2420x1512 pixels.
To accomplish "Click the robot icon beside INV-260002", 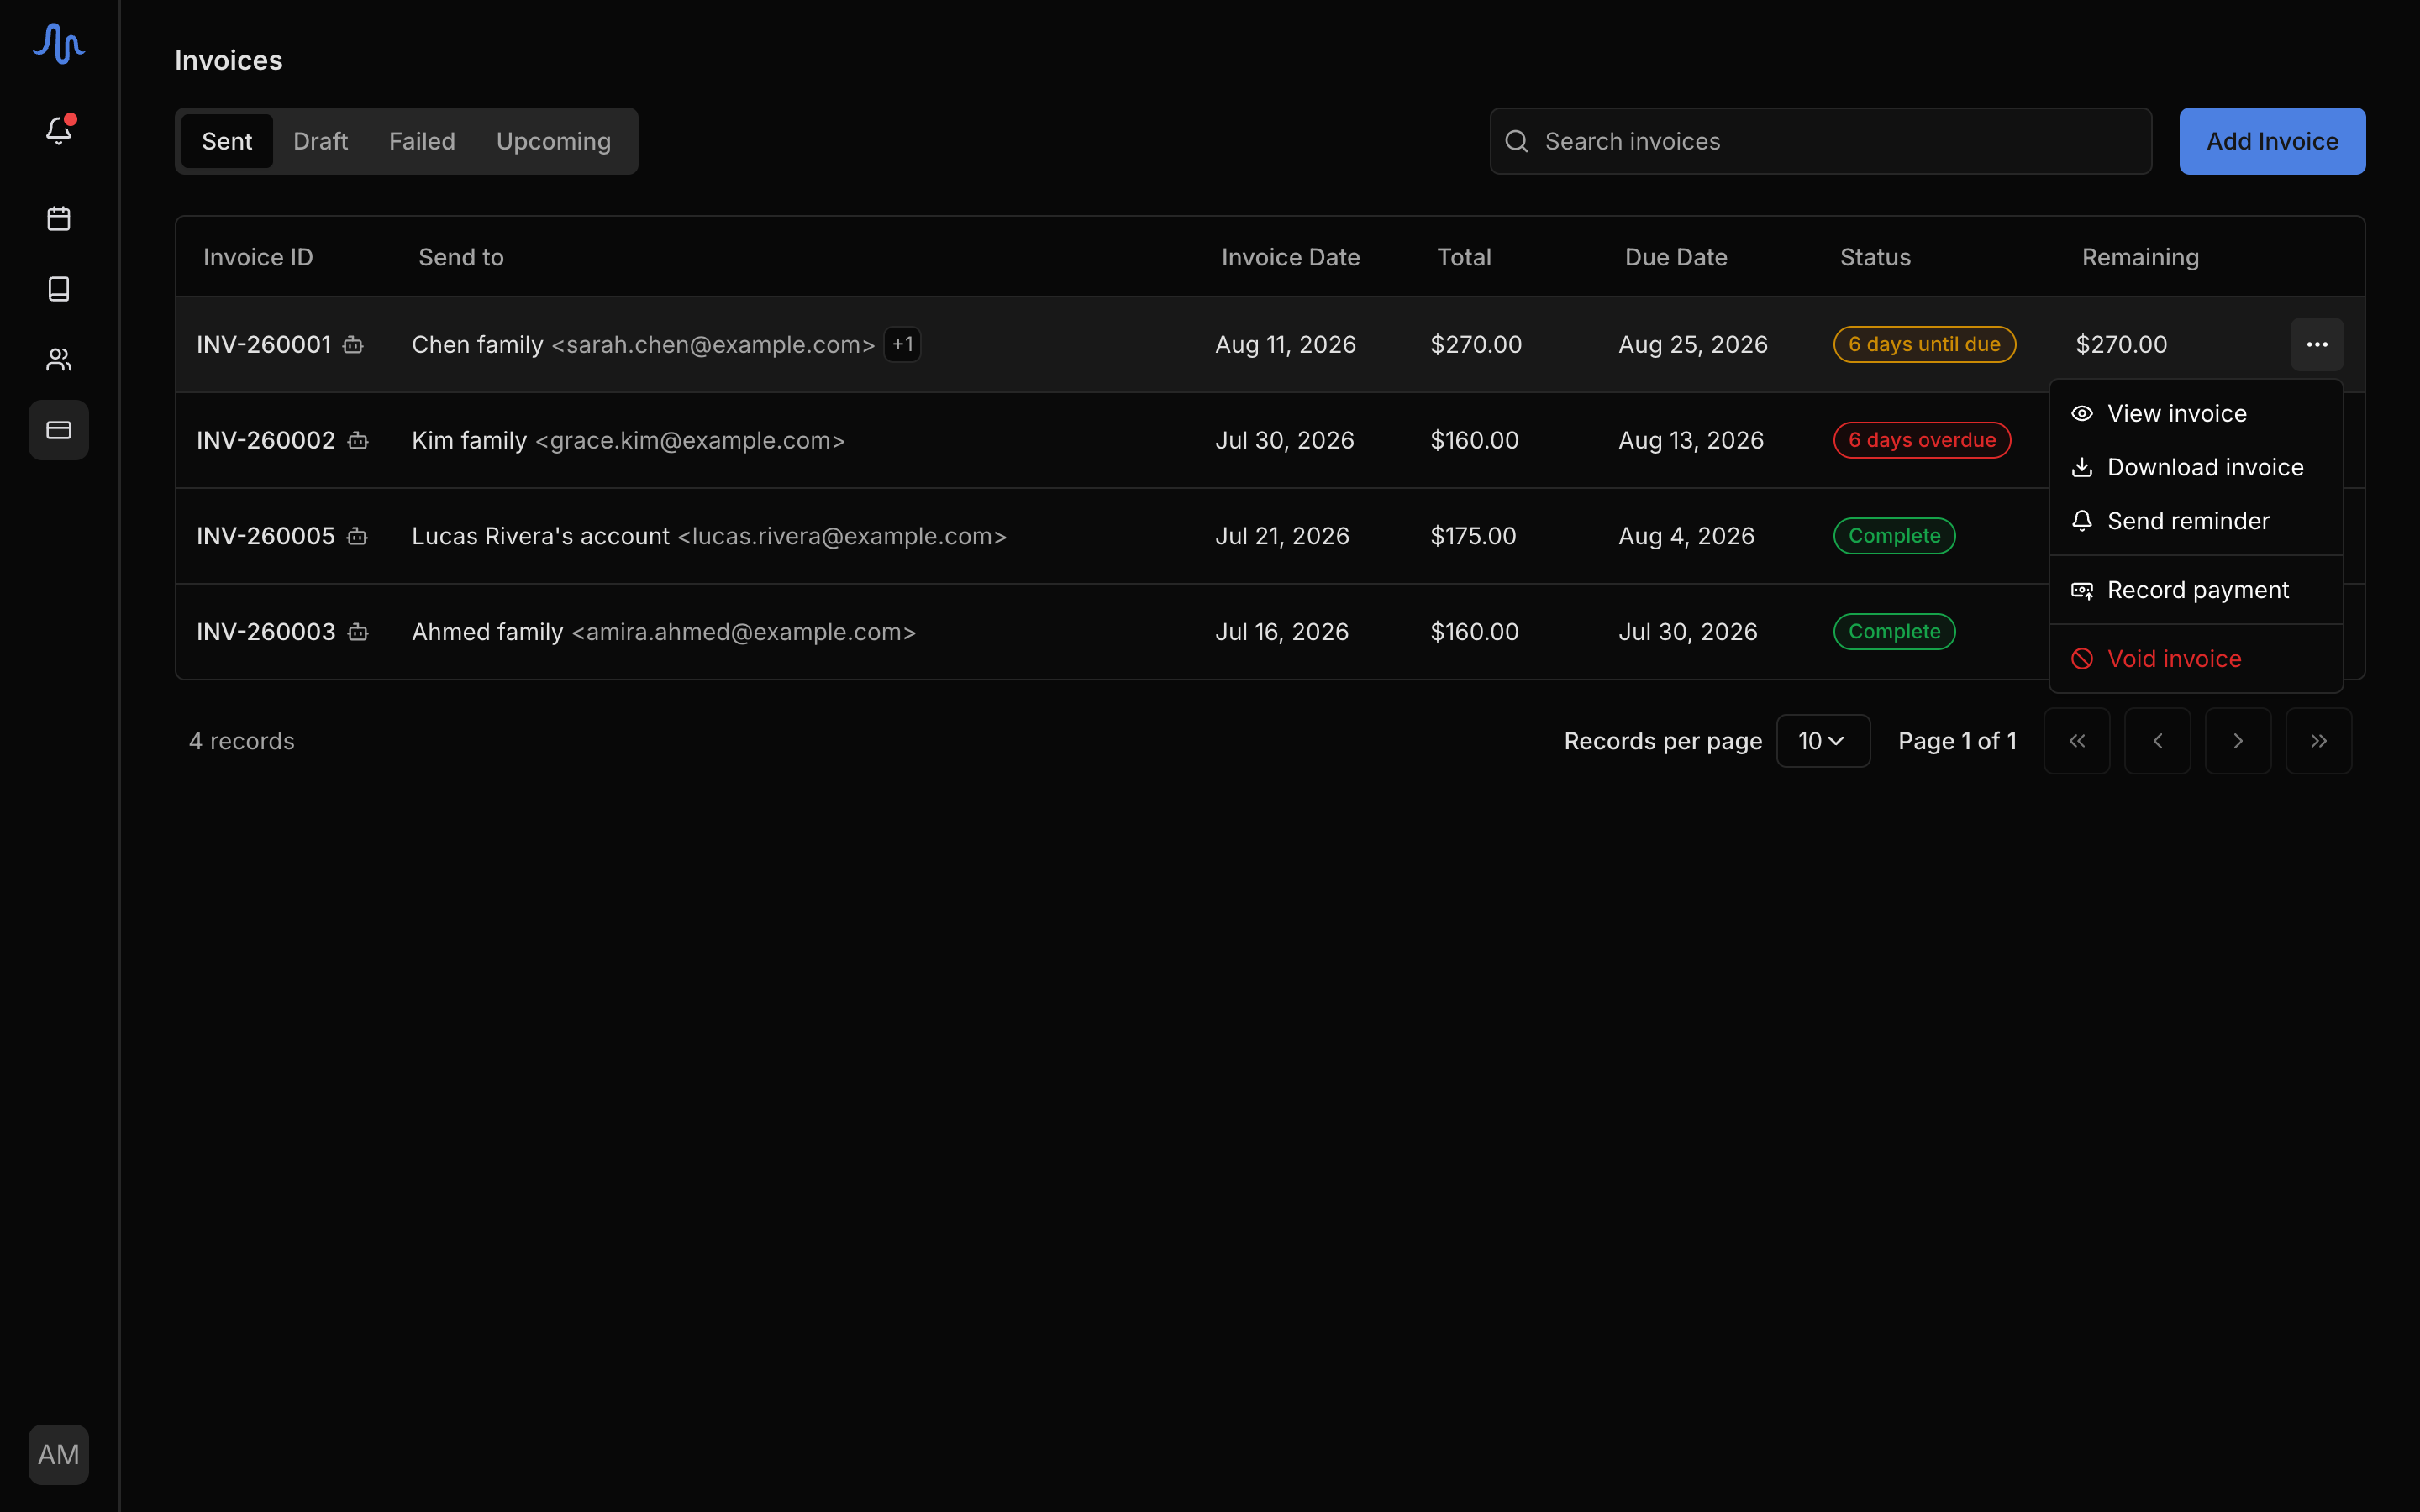I will point(358,440).
